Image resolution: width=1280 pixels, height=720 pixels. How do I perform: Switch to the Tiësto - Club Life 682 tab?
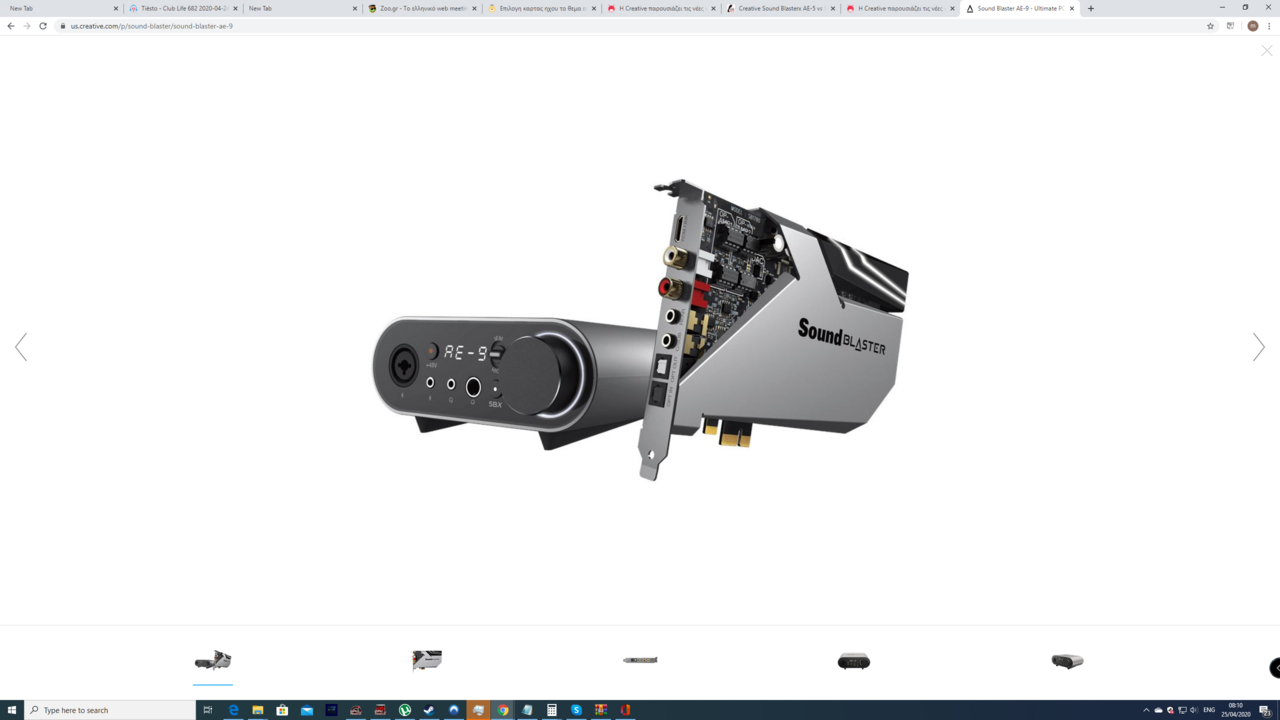coord(182,8)
